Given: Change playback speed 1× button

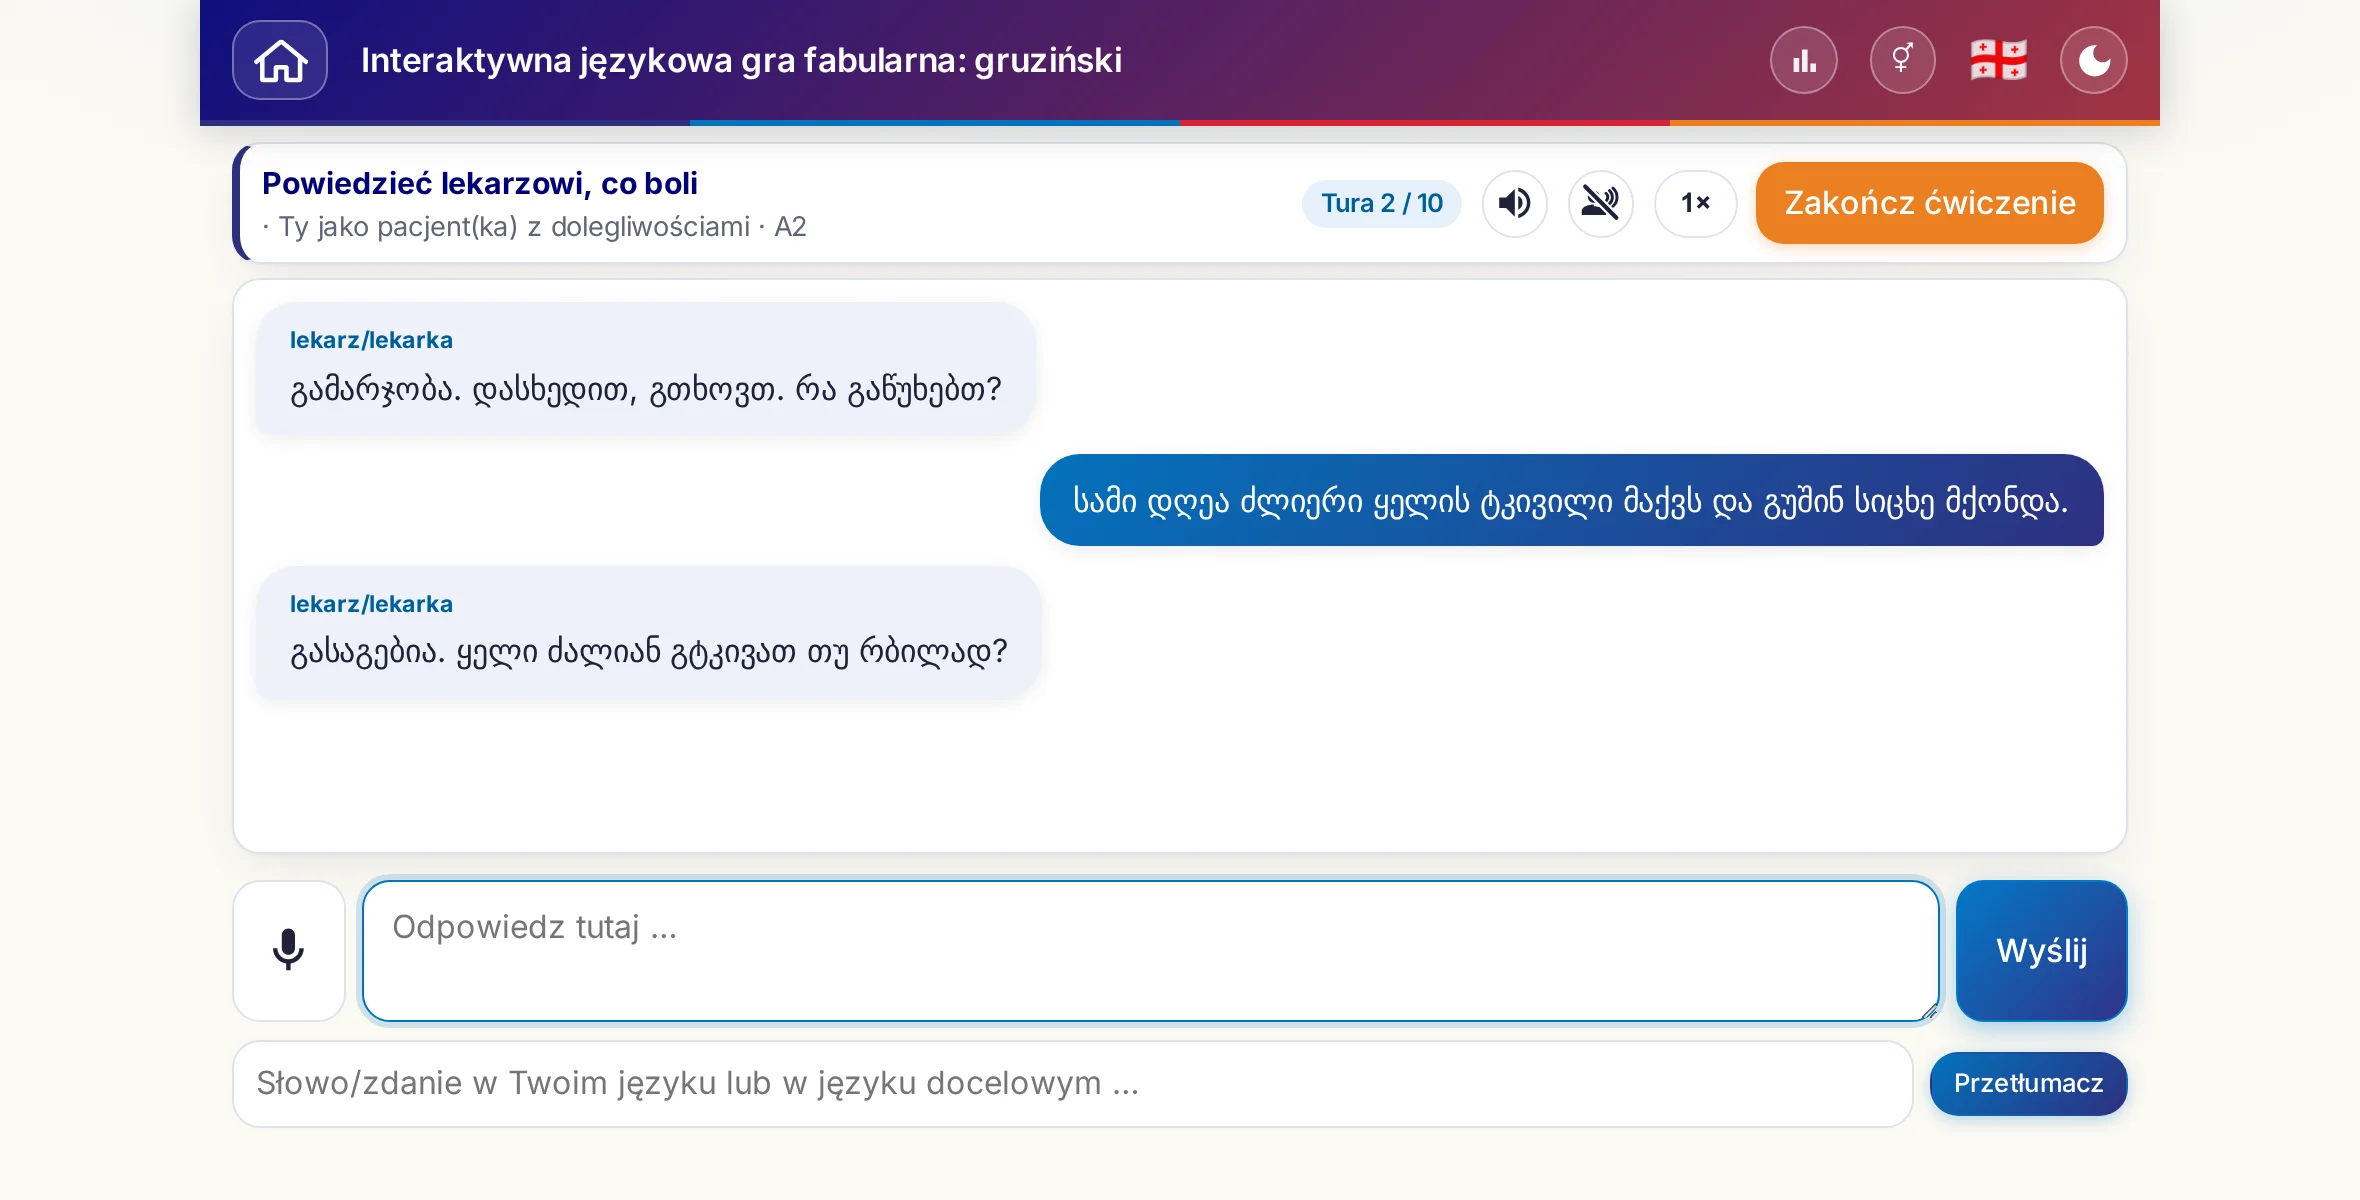Looking at the screenshot, I should pyautogui.click(x=1696, y=203).
